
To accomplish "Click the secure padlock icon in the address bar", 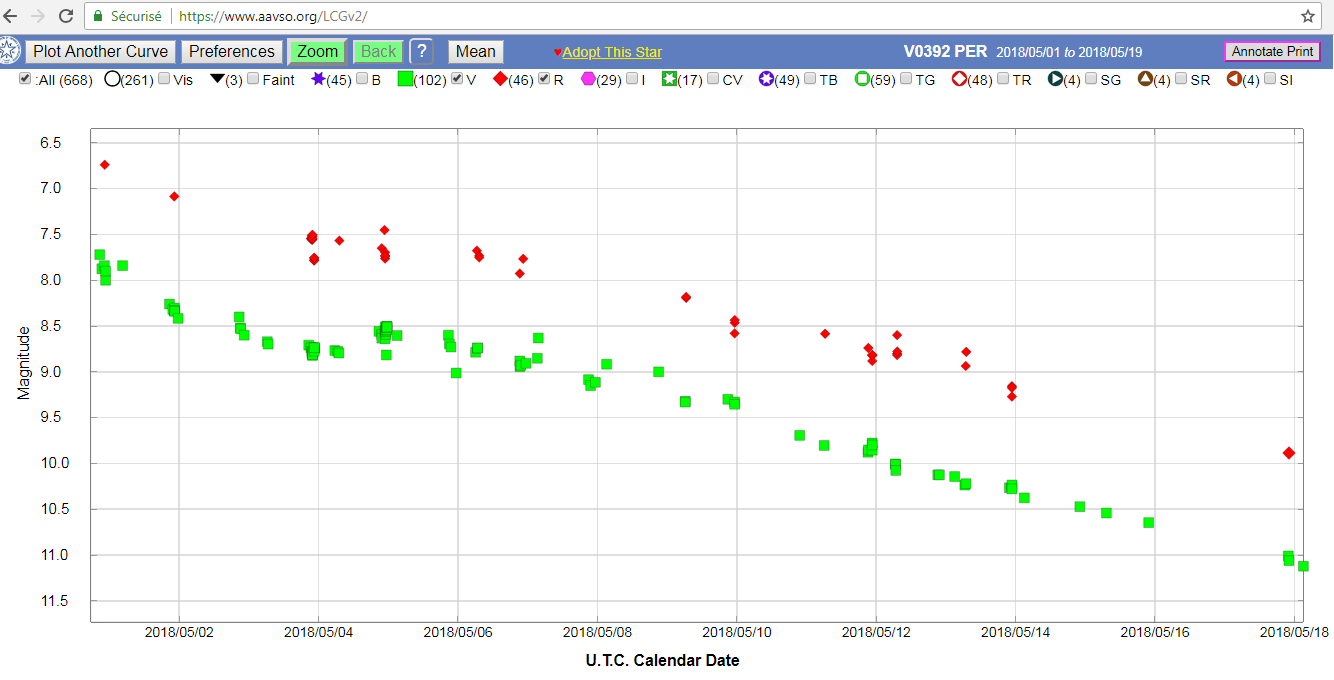I will (98, 16).
